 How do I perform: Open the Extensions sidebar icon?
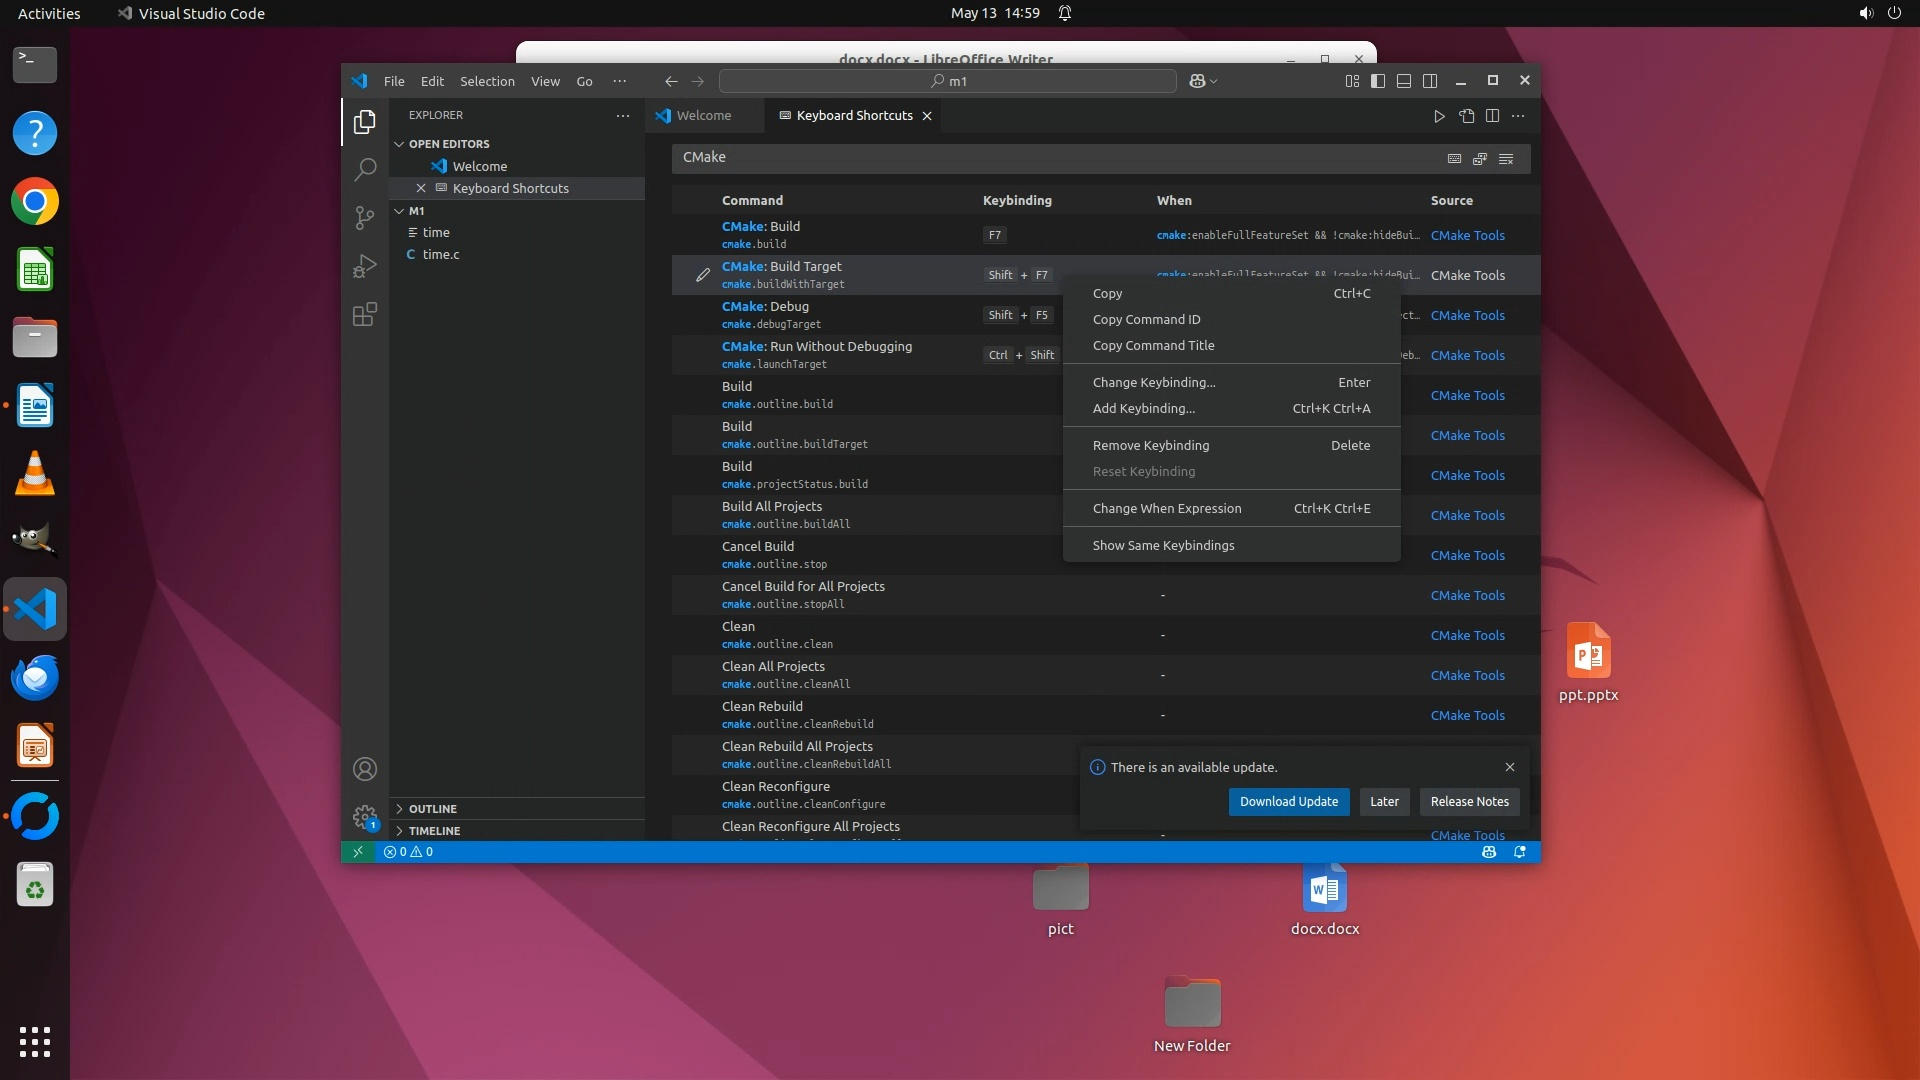[365, 315]
